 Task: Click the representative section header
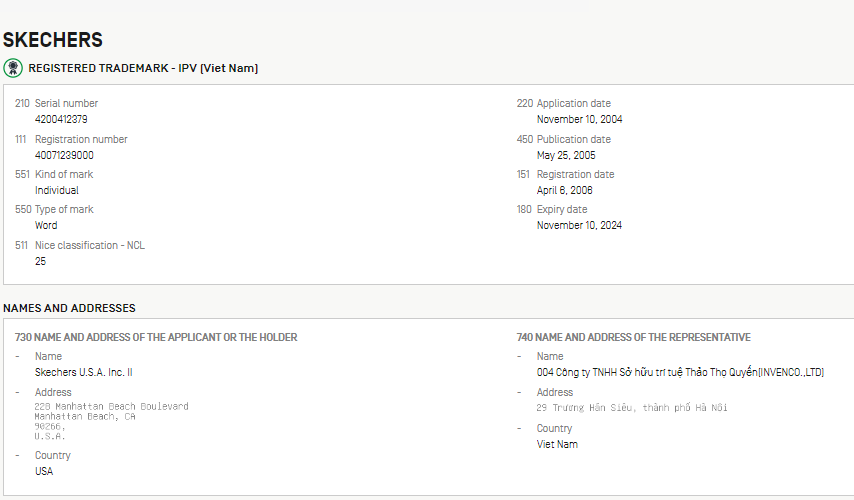633,337
